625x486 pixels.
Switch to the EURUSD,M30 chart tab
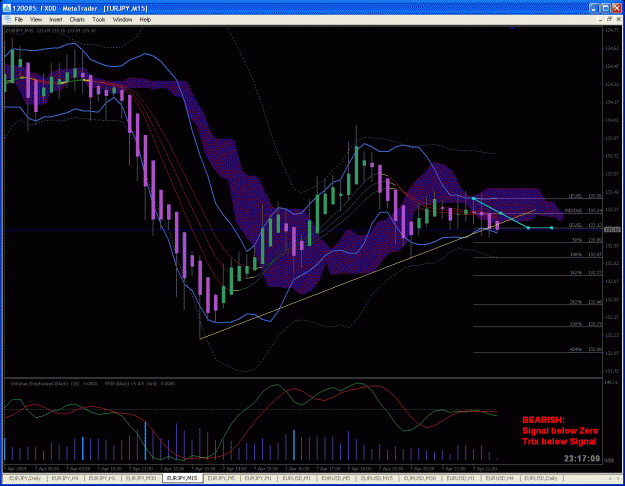(x=420, y=478)
